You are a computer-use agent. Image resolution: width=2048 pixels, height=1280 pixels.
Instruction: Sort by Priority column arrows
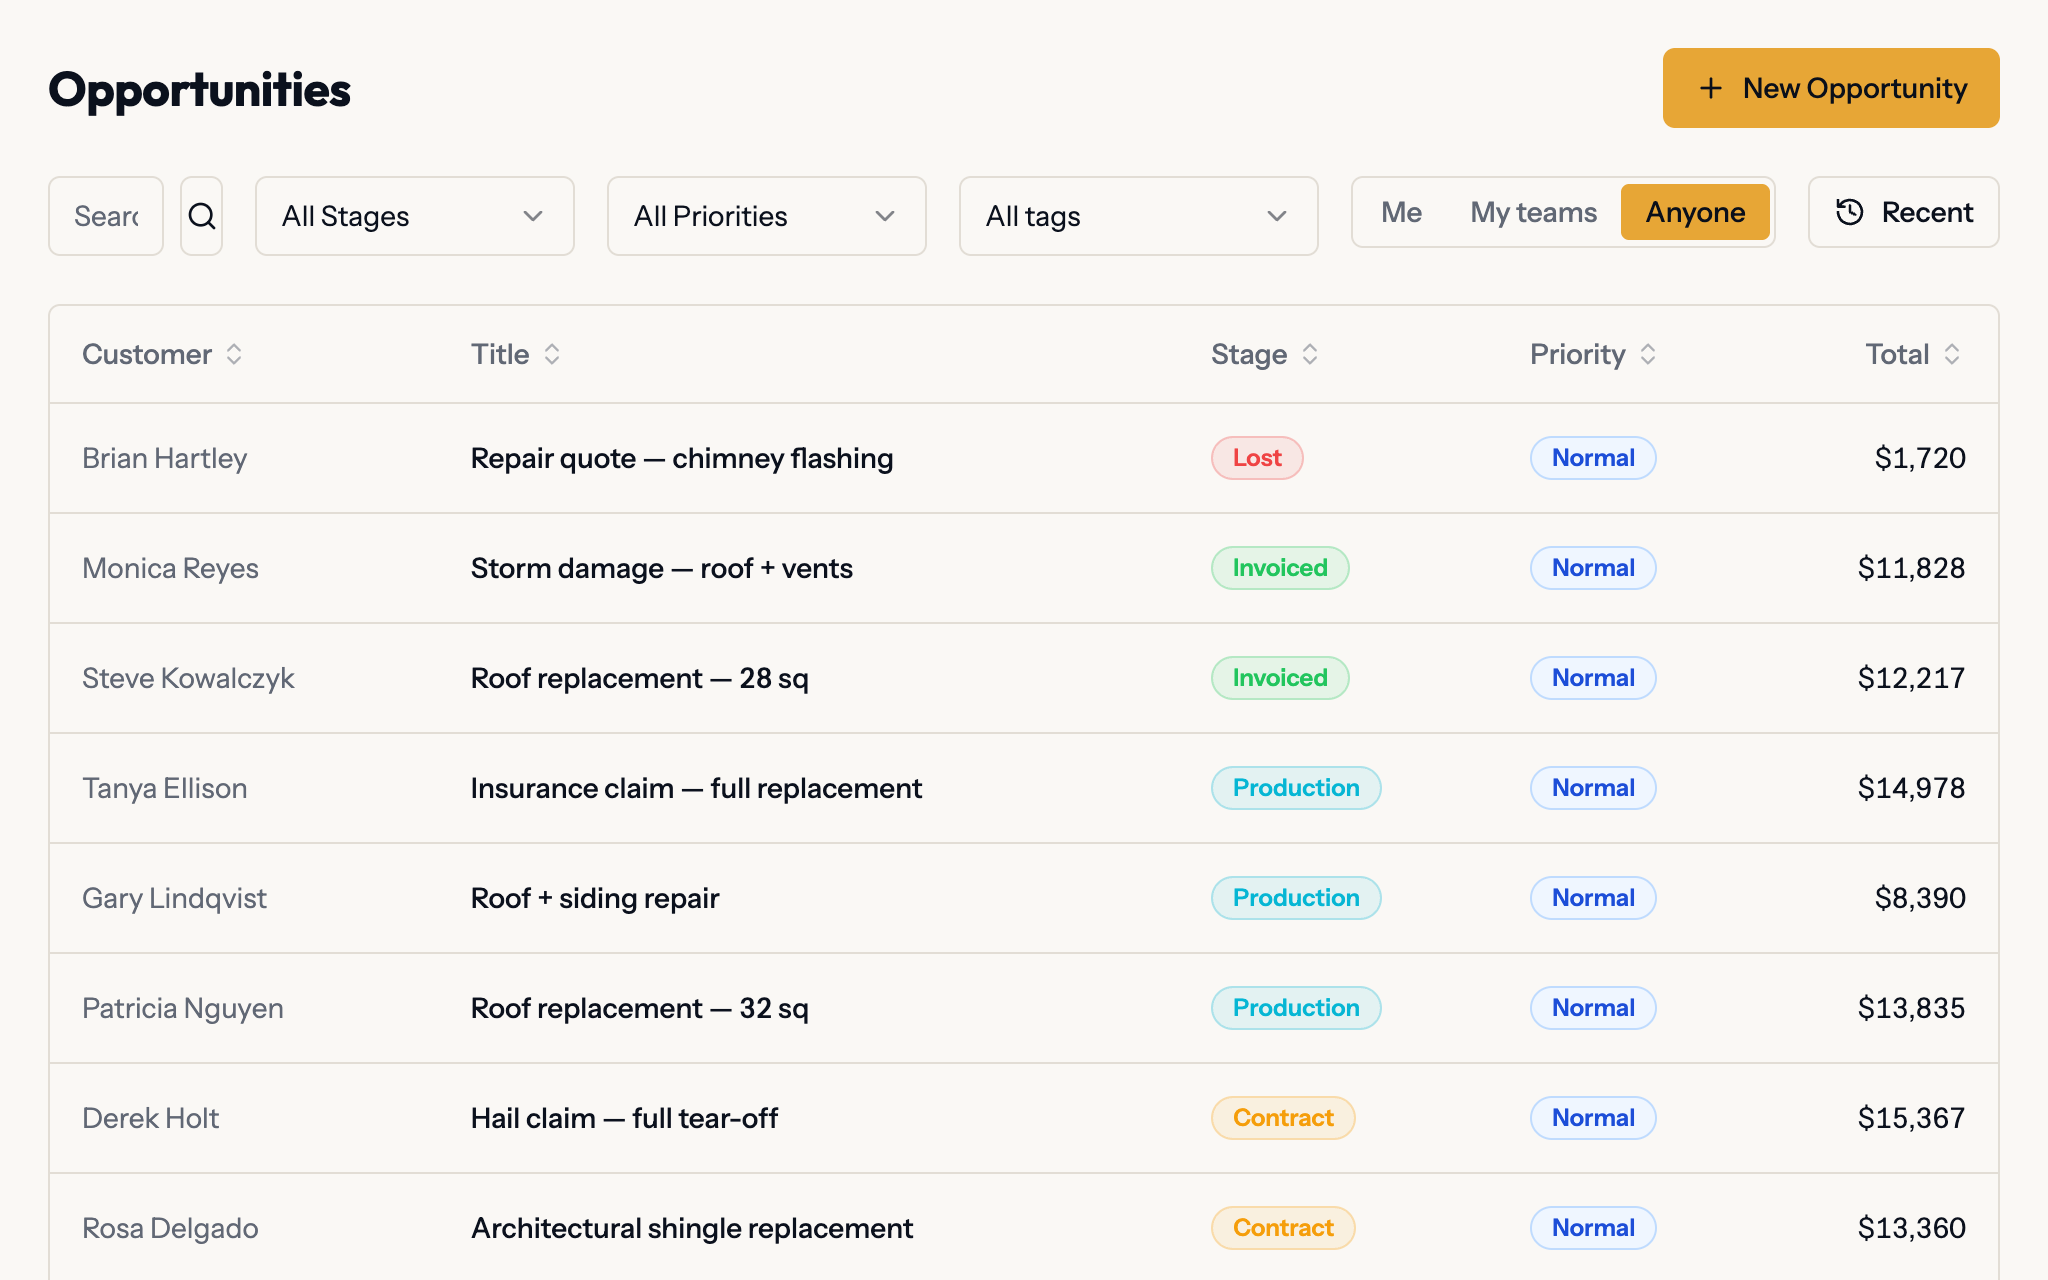1648,354
